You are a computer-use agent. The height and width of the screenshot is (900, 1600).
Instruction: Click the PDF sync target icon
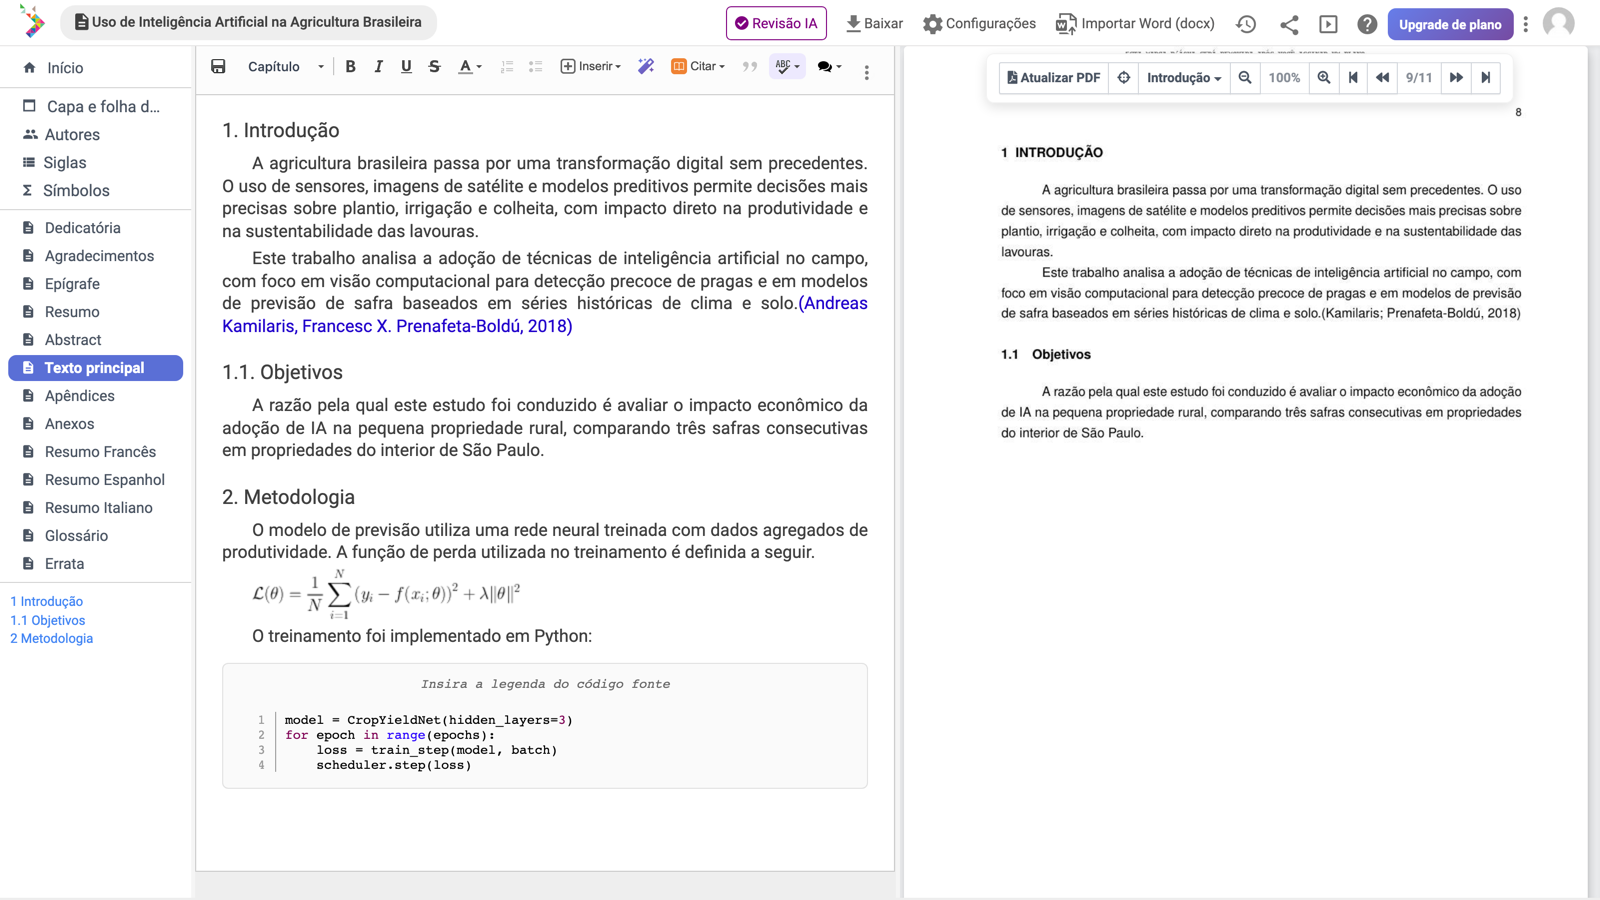1124,78
